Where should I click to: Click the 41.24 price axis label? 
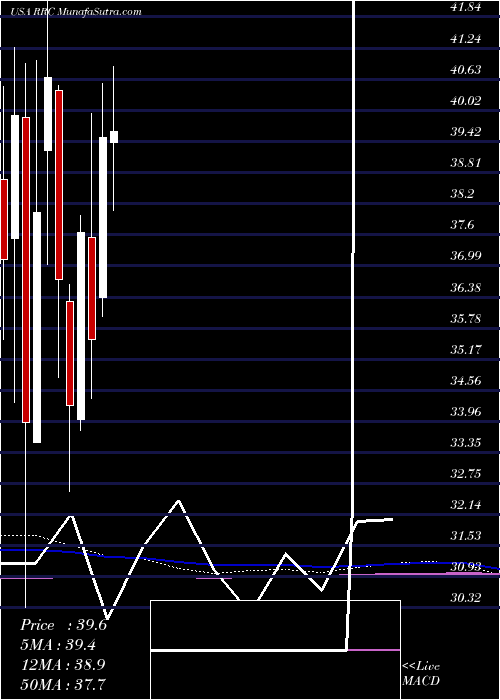(x=466, y=38)
